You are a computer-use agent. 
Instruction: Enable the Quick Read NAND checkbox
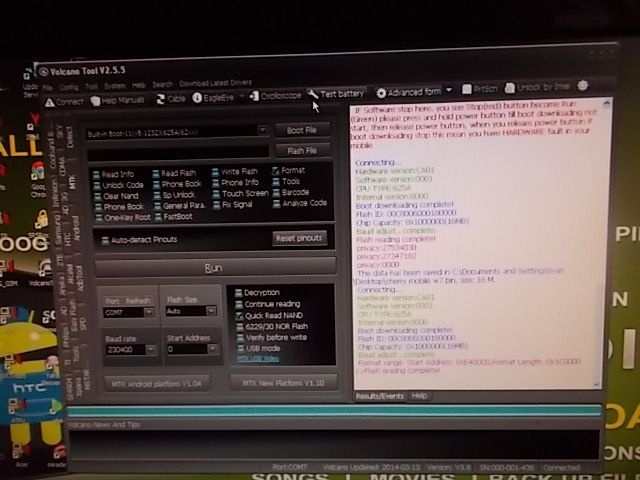[x=238, y=316]
